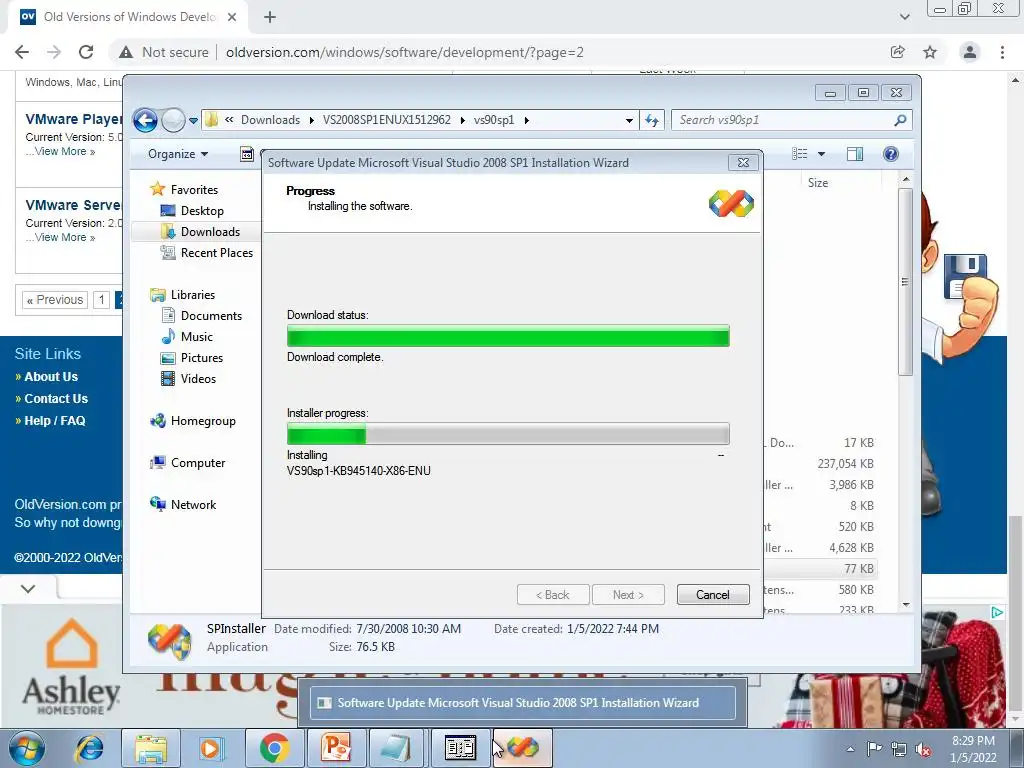Click the change view icon

(x=800, y=154)
